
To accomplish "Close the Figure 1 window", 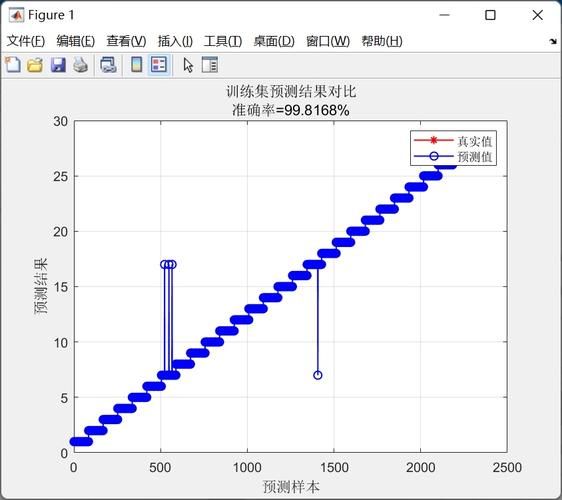I will point(538,15).
